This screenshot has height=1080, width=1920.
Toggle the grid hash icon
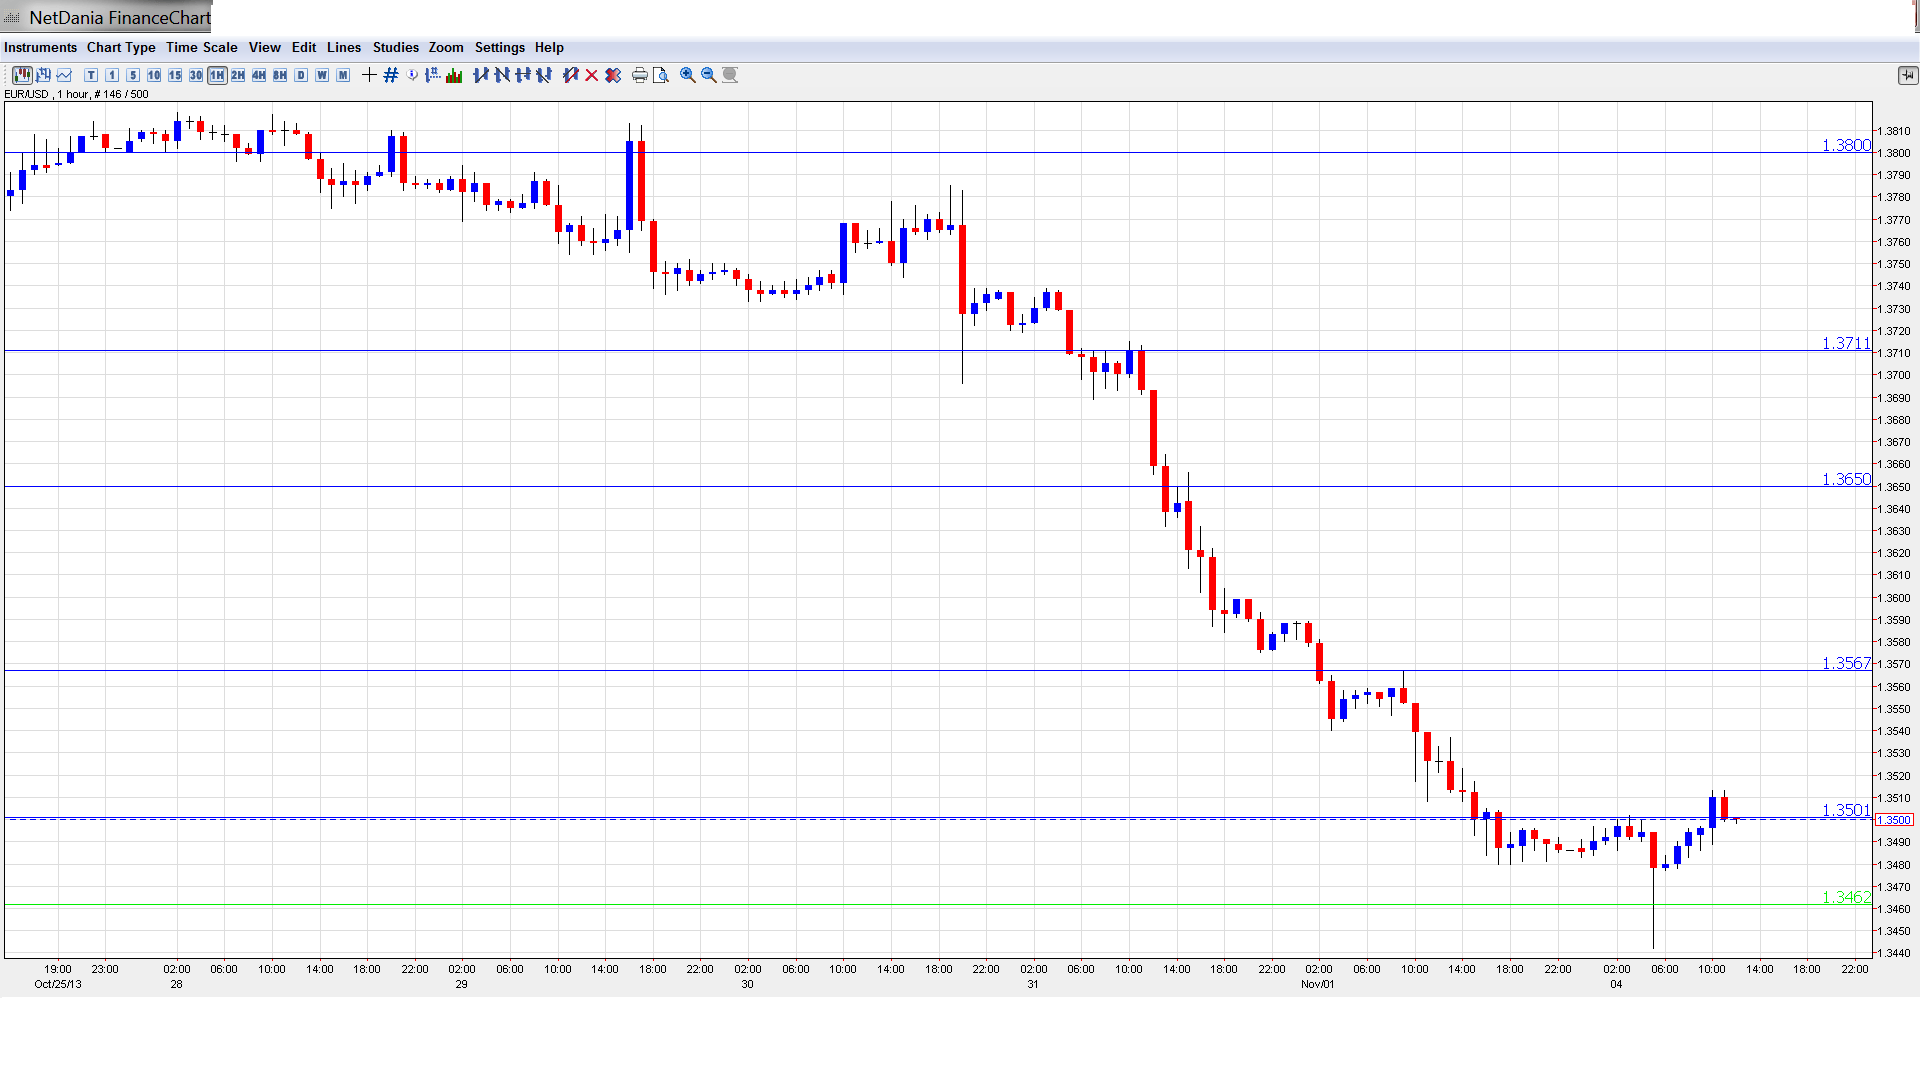point(391,75)
